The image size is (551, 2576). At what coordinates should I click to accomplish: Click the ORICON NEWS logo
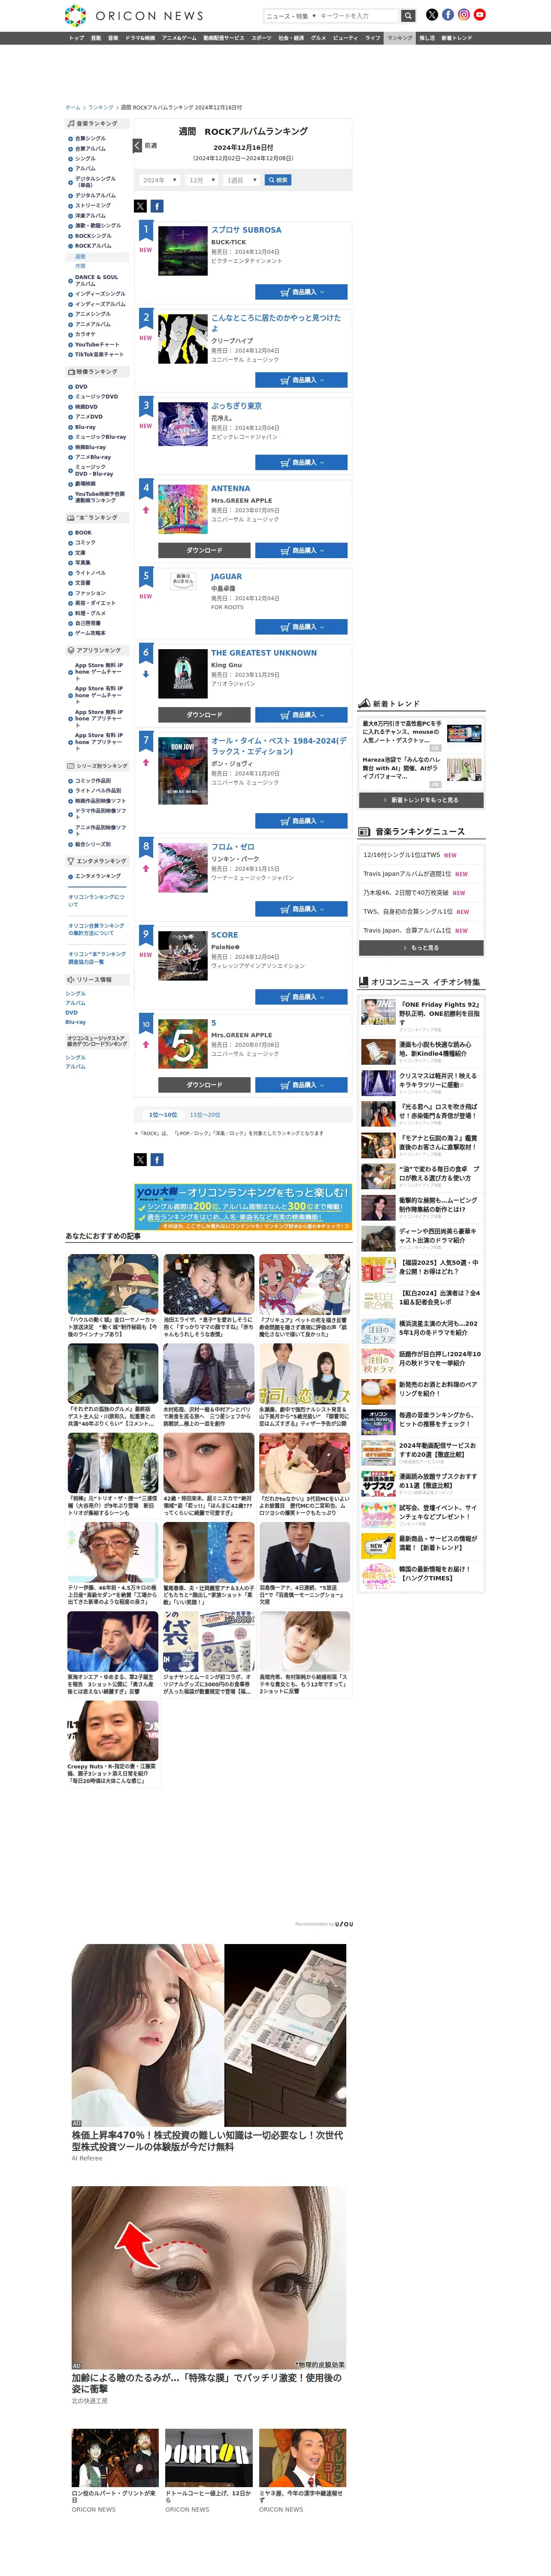pyautogui.click(x=134, y=16)
